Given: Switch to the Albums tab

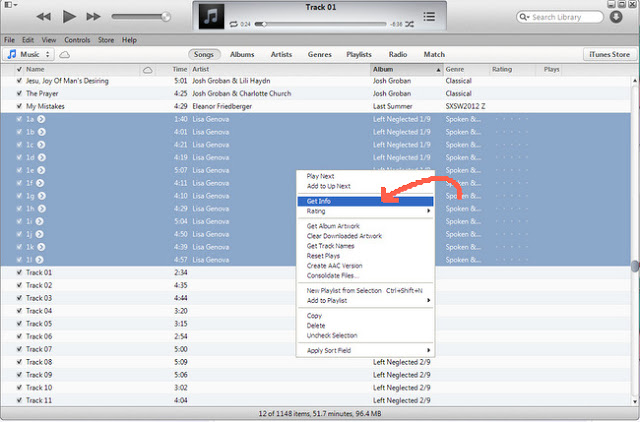Looking at the screenshot, I should coord(242,54).
